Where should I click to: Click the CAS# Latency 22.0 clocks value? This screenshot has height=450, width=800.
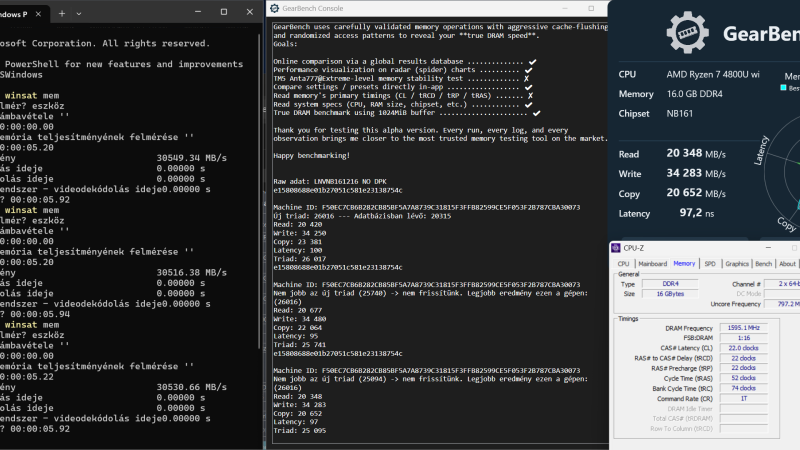point(743,348)
